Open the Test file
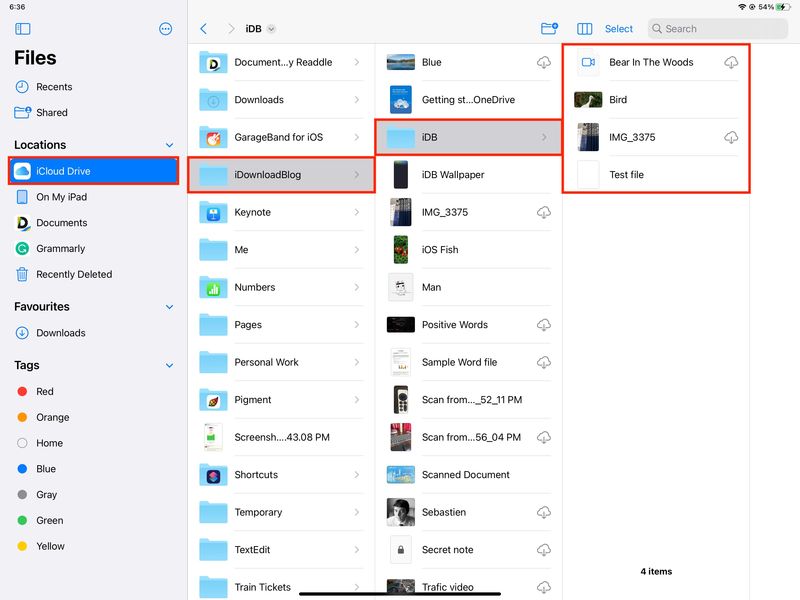800x600 pixels. [x=656, y=174]
